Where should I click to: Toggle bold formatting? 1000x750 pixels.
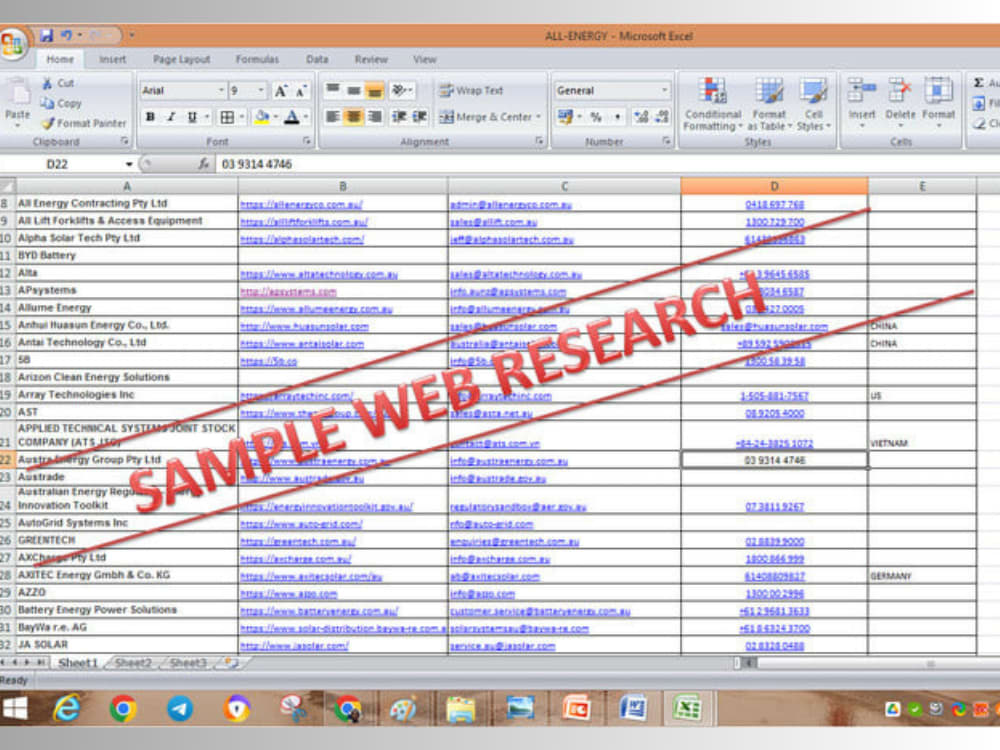coord(151,117)
